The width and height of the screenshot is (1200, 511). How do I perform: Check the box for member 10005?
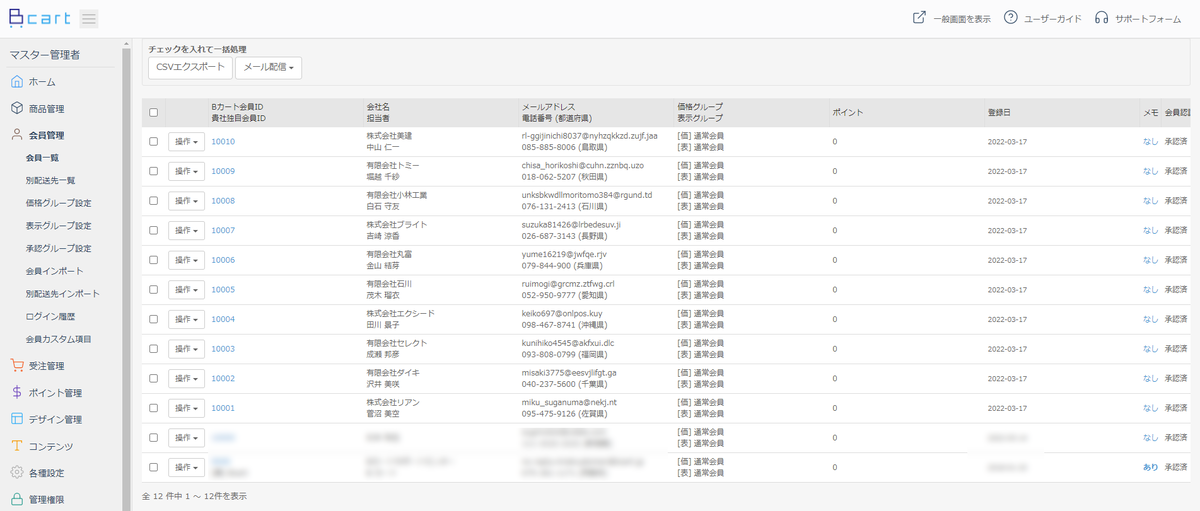coord(153,289)
